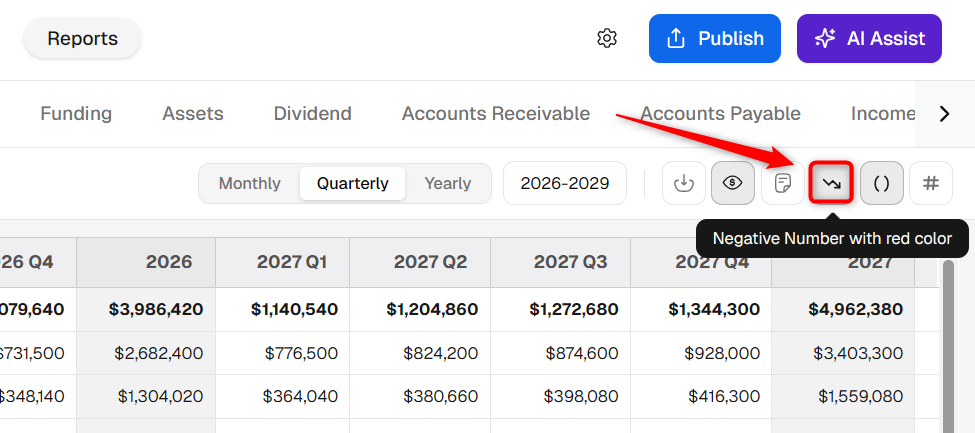Toggle parentheses format for negatives
This screenshot has height=433, width=975.
pyautogui.click(x=881, y=183)
